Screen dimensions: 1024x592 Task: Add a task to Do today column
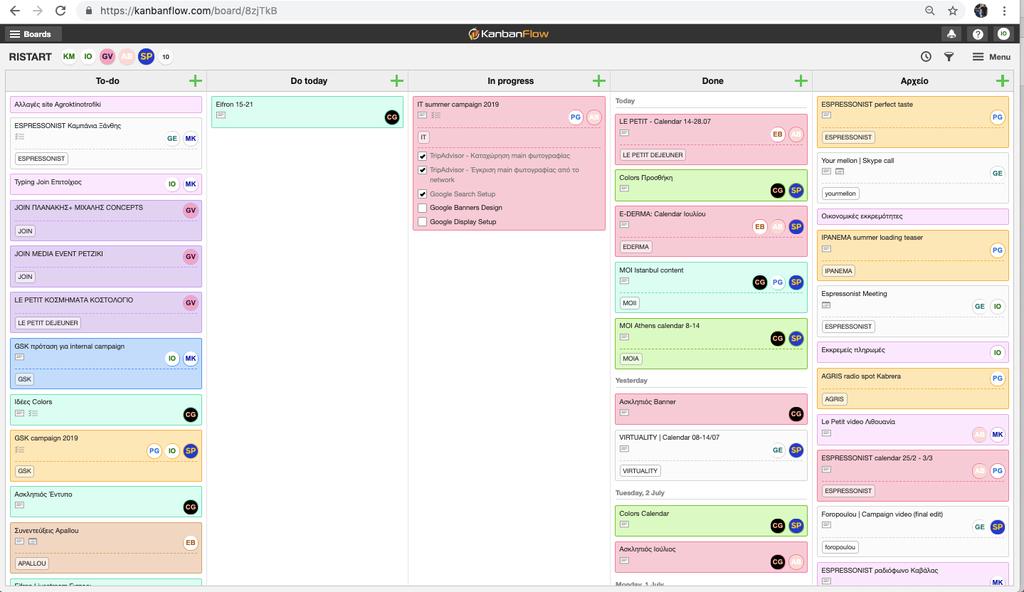point(396,80)
